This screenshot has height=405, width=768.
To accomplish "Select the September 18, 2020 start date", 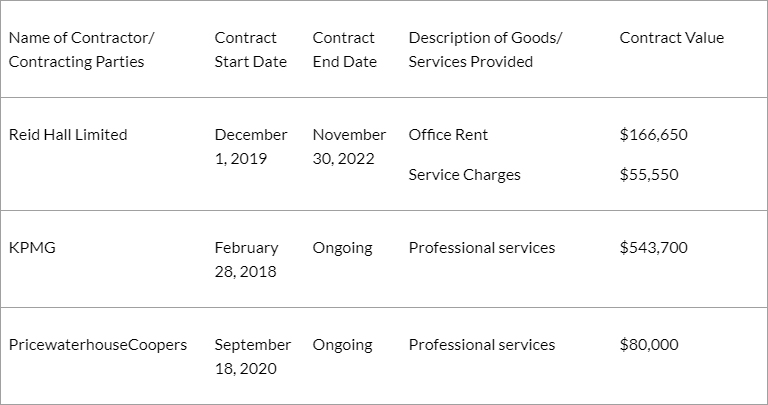I will click(253, 357).
